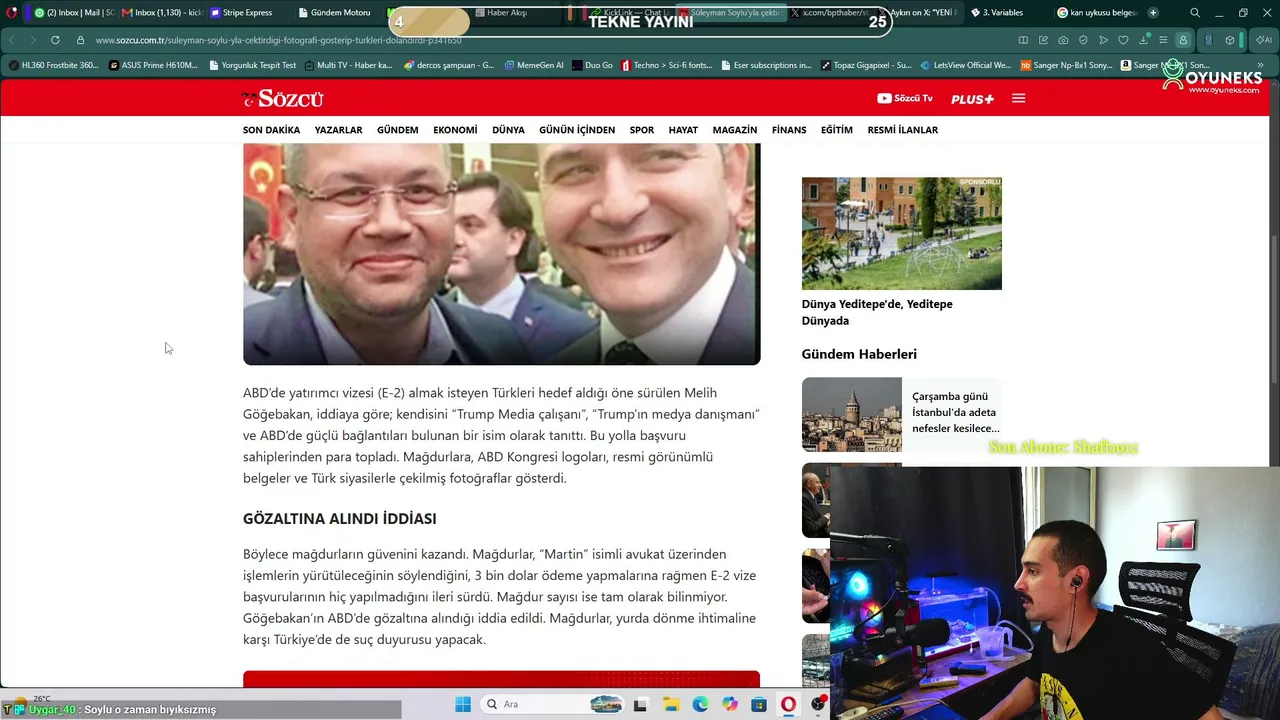Image resolution: width=1280 pixels, height=720 pixels.
Task: Open the downloads icon in the Opera toolbar
Action: pyautogui.click(x=1143, y=40)
